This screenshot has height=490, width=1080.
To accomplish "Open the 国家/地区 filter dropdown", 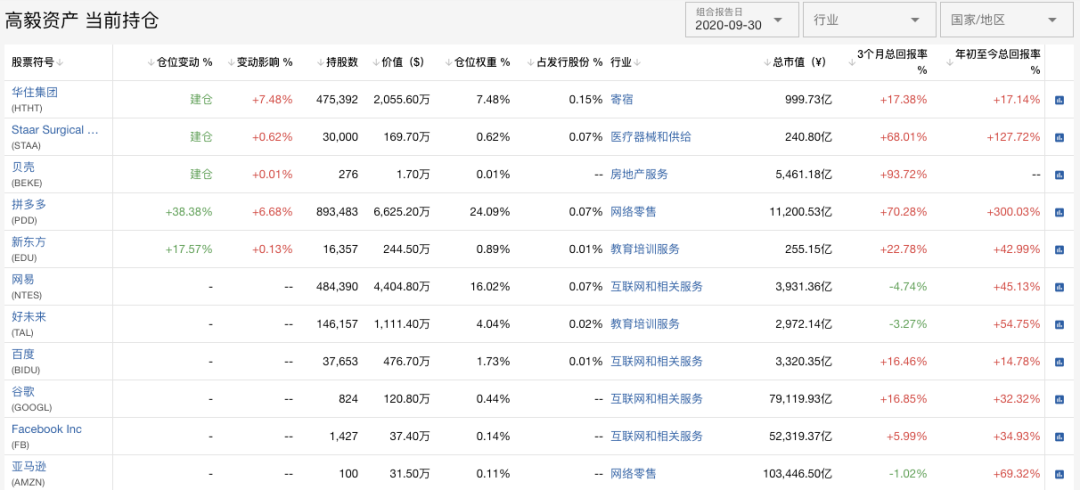I will (x=1007, y=19).
